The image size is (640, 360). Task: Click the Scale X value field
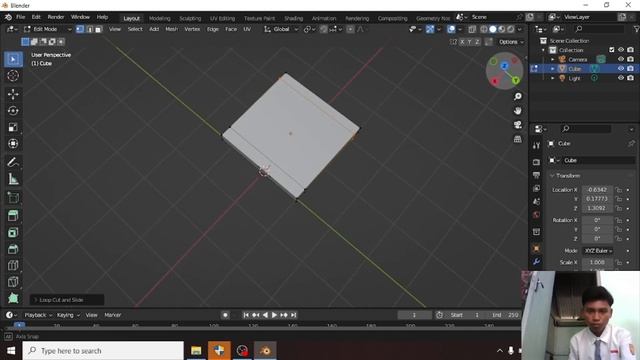[x=598, y=262]
